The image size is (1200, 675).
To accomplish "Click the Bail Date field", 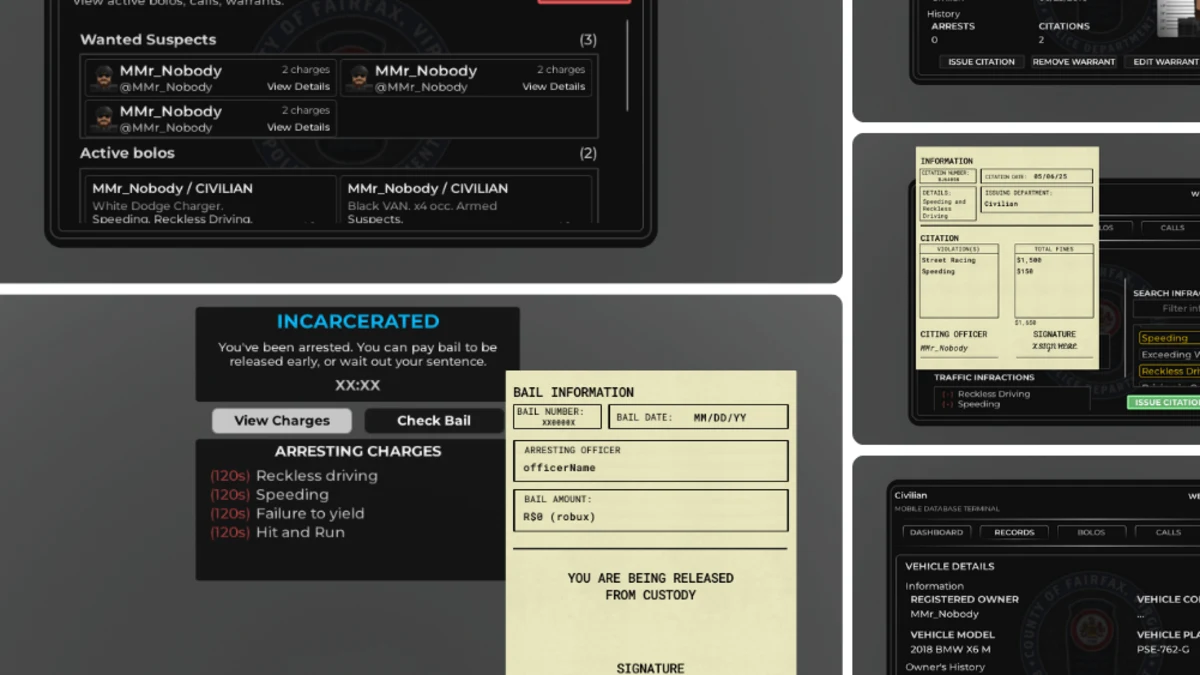I will [x=698, y=417].
